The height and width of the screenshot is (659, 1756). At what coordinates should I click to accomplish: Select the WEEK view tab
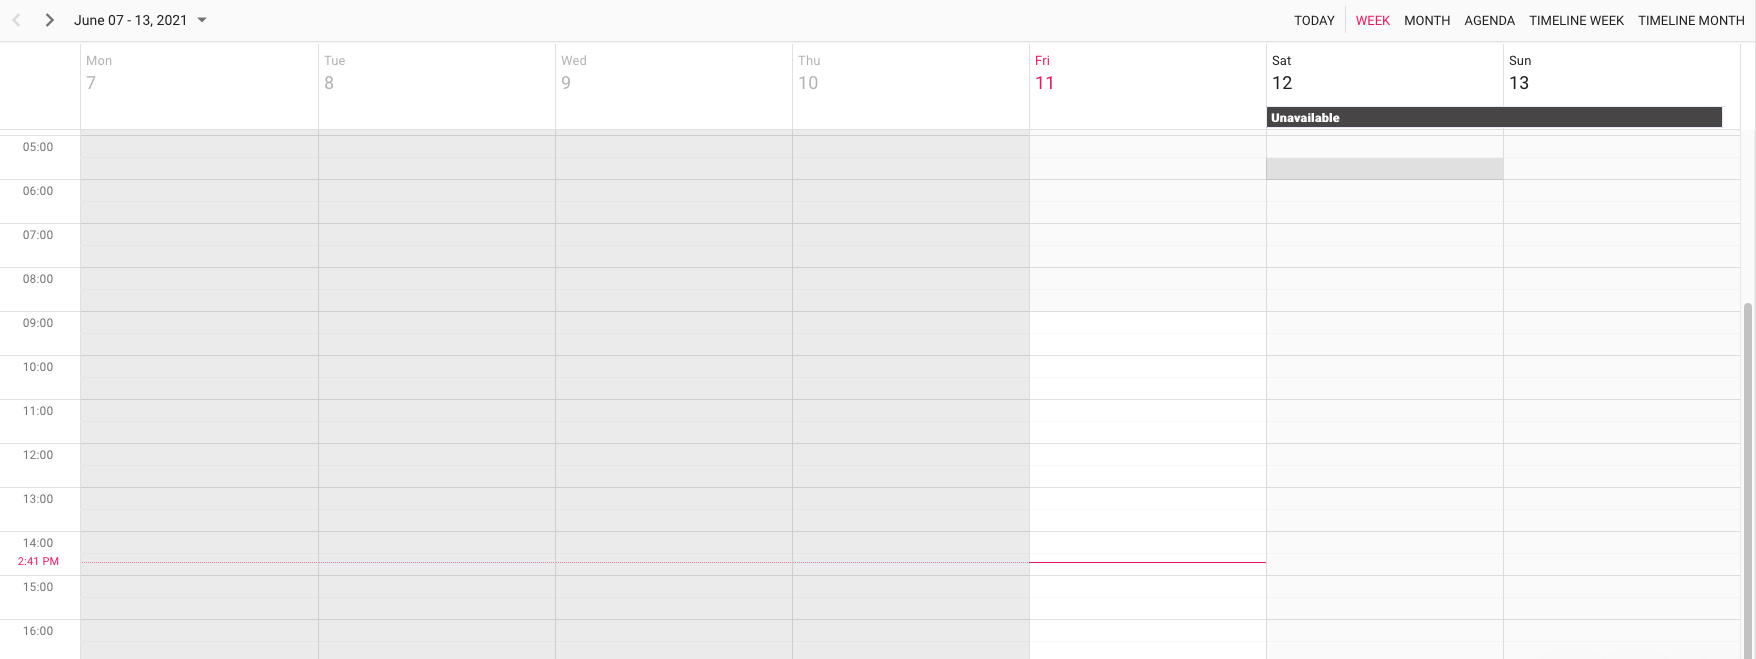tap(1372, 20)
